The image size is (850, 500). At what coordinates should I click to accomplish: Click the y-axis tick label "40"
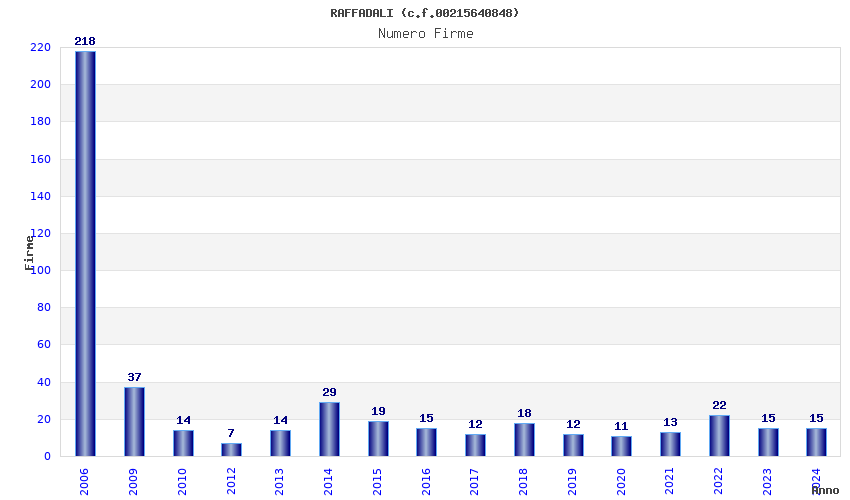coord(44,382)
